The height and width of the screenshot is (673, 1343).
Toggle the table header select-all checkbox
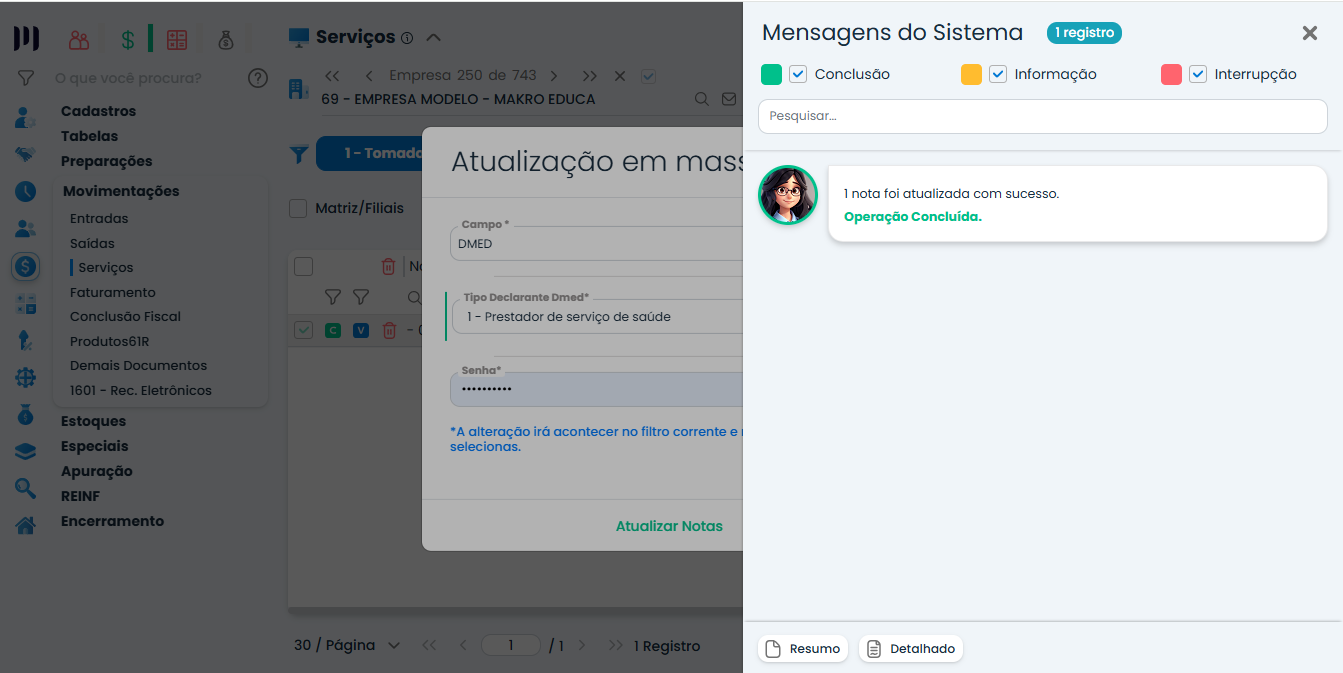[304, 266]
